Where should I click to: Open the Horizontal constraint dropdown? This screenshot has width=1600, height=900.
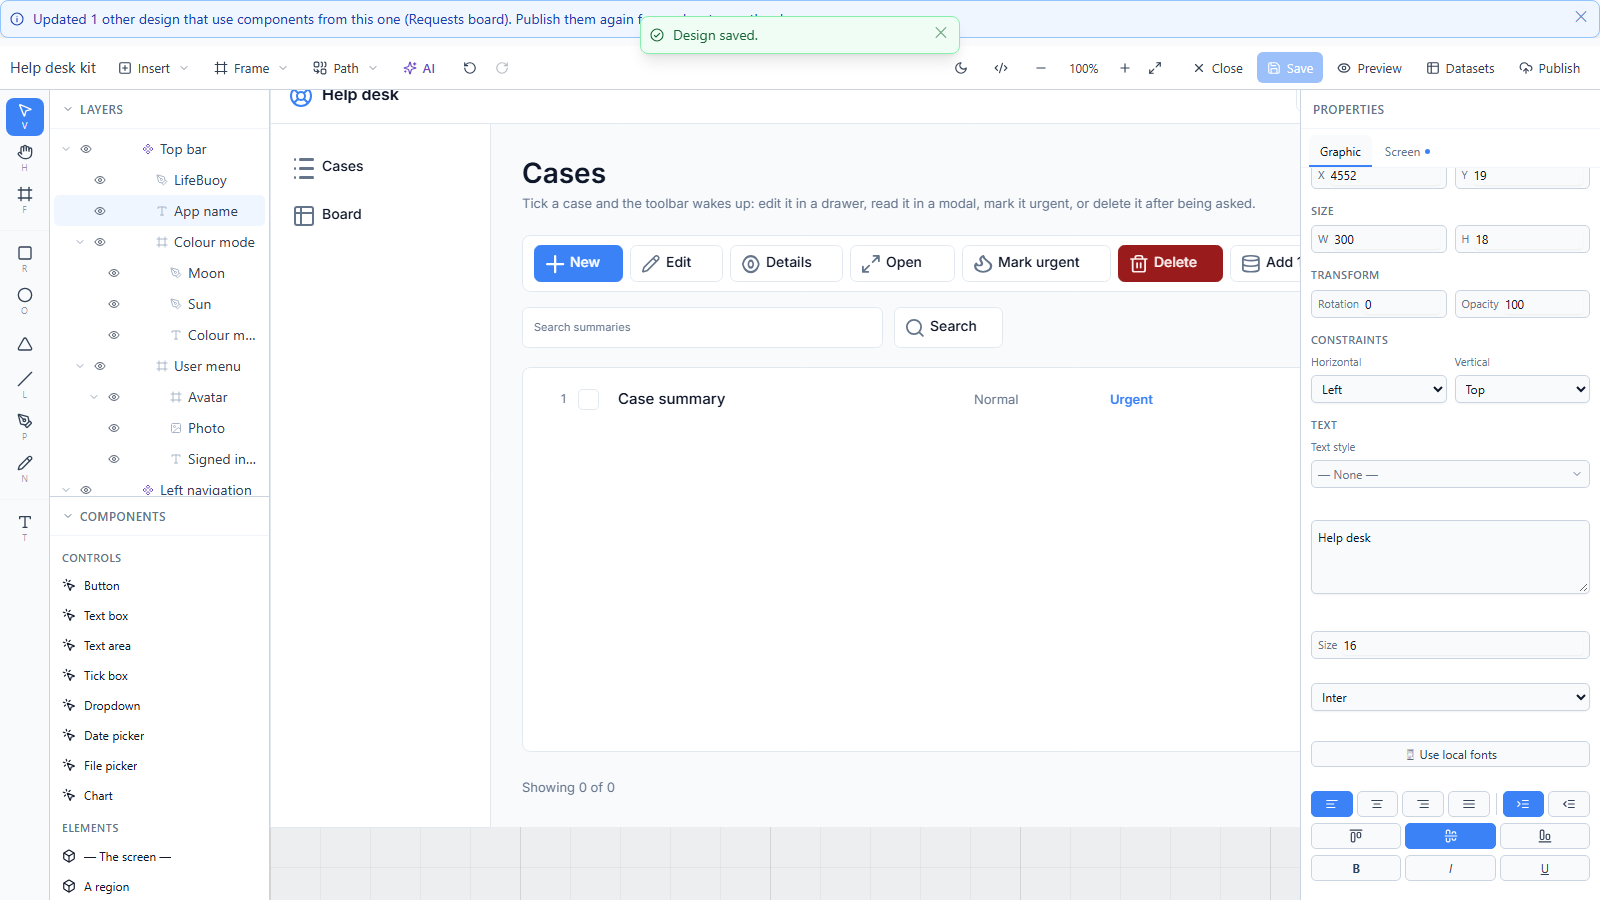1378,389
